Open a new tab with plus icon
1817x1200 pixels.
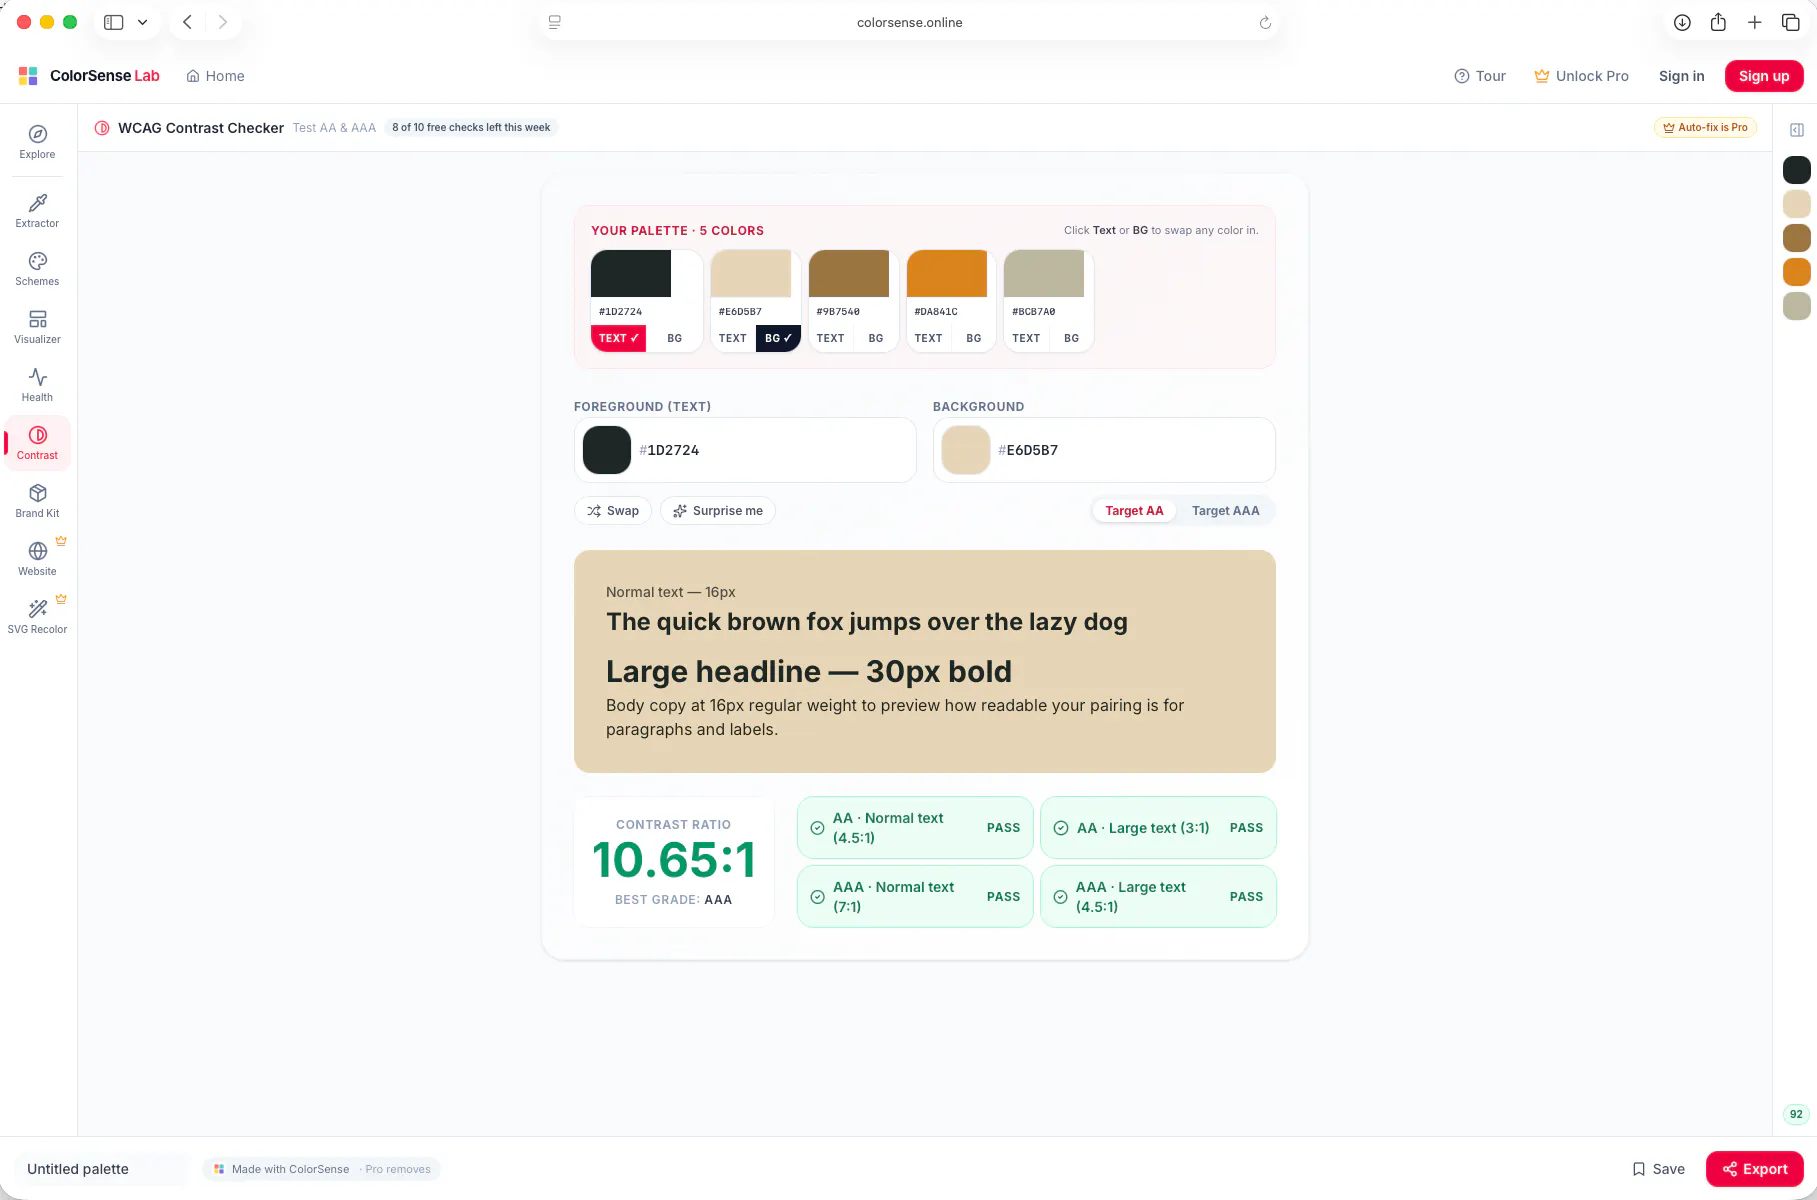[1754, 22]
